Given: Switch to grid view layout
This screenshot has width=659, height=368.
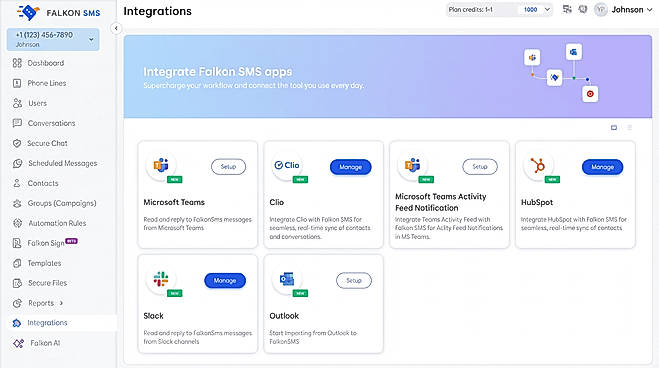Looking at the screenshot, I should (x=614, y=128).
